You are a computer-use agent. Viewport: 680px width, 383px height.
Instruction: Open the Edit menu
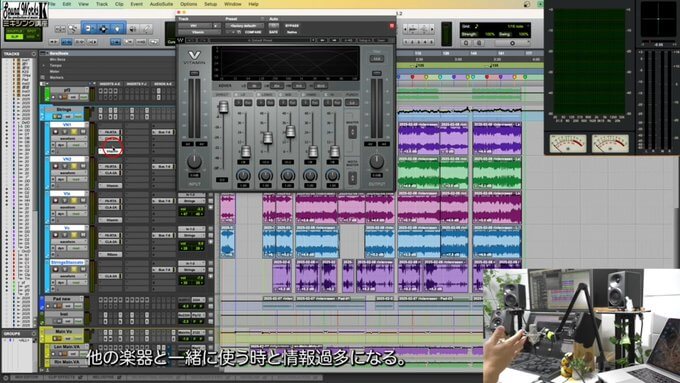(x=67, y=4)
